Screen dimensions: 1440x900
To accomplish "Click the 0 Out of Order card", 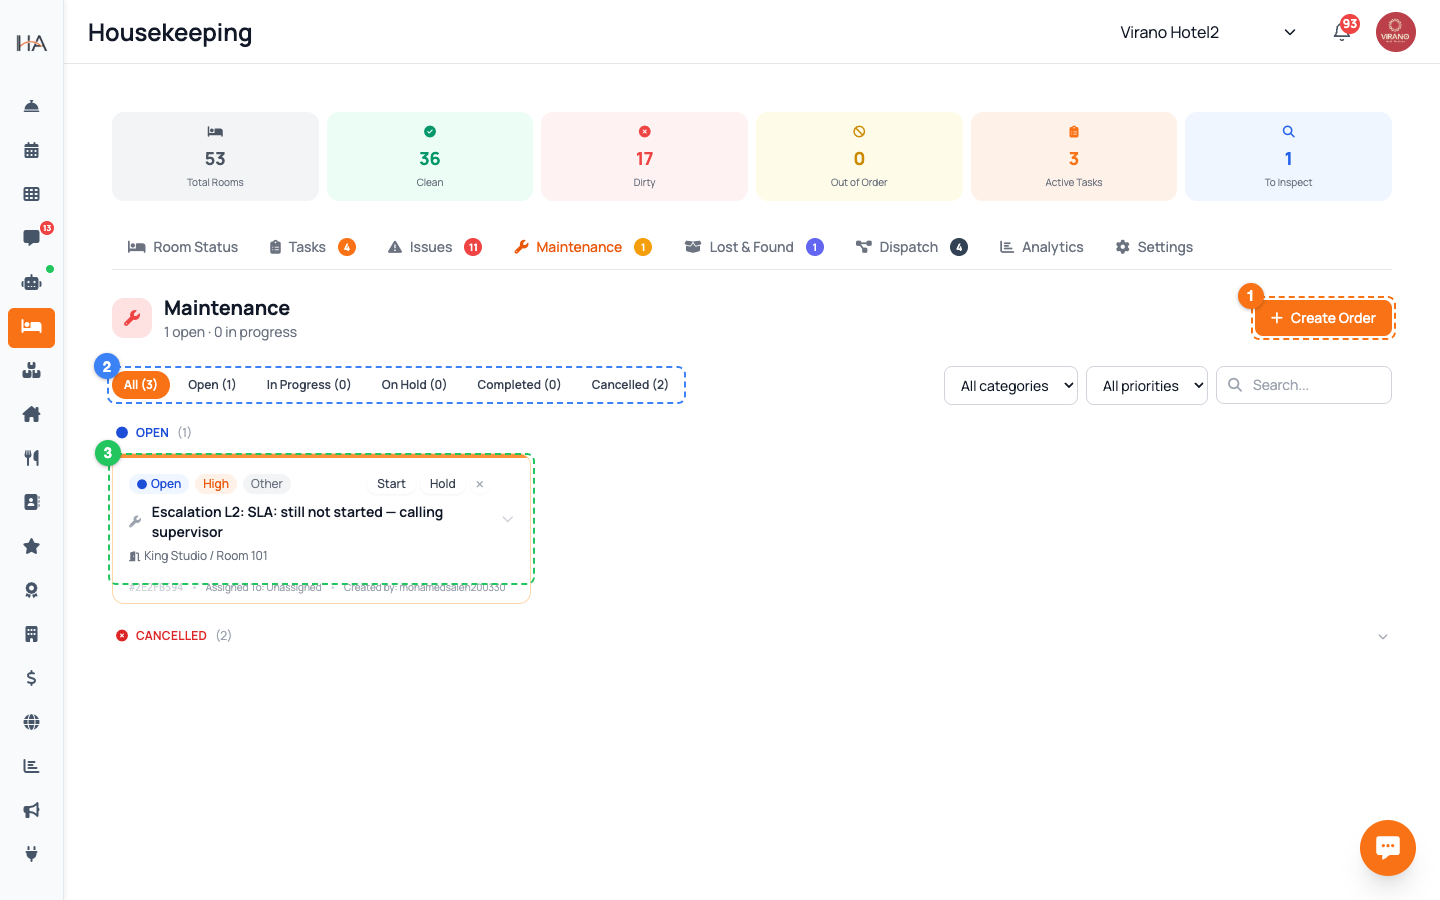I will [859, 156].
